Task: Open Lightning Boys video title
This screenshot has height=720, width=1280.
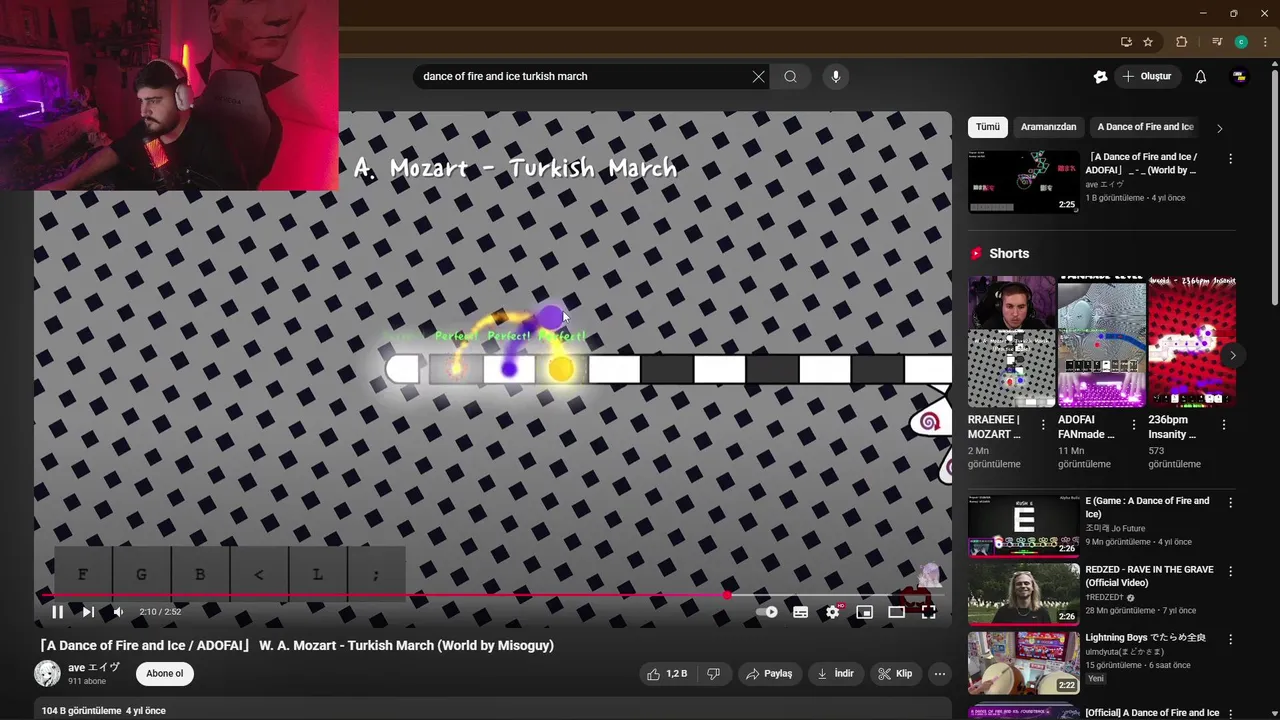Action: click(x=1146, y=638)
